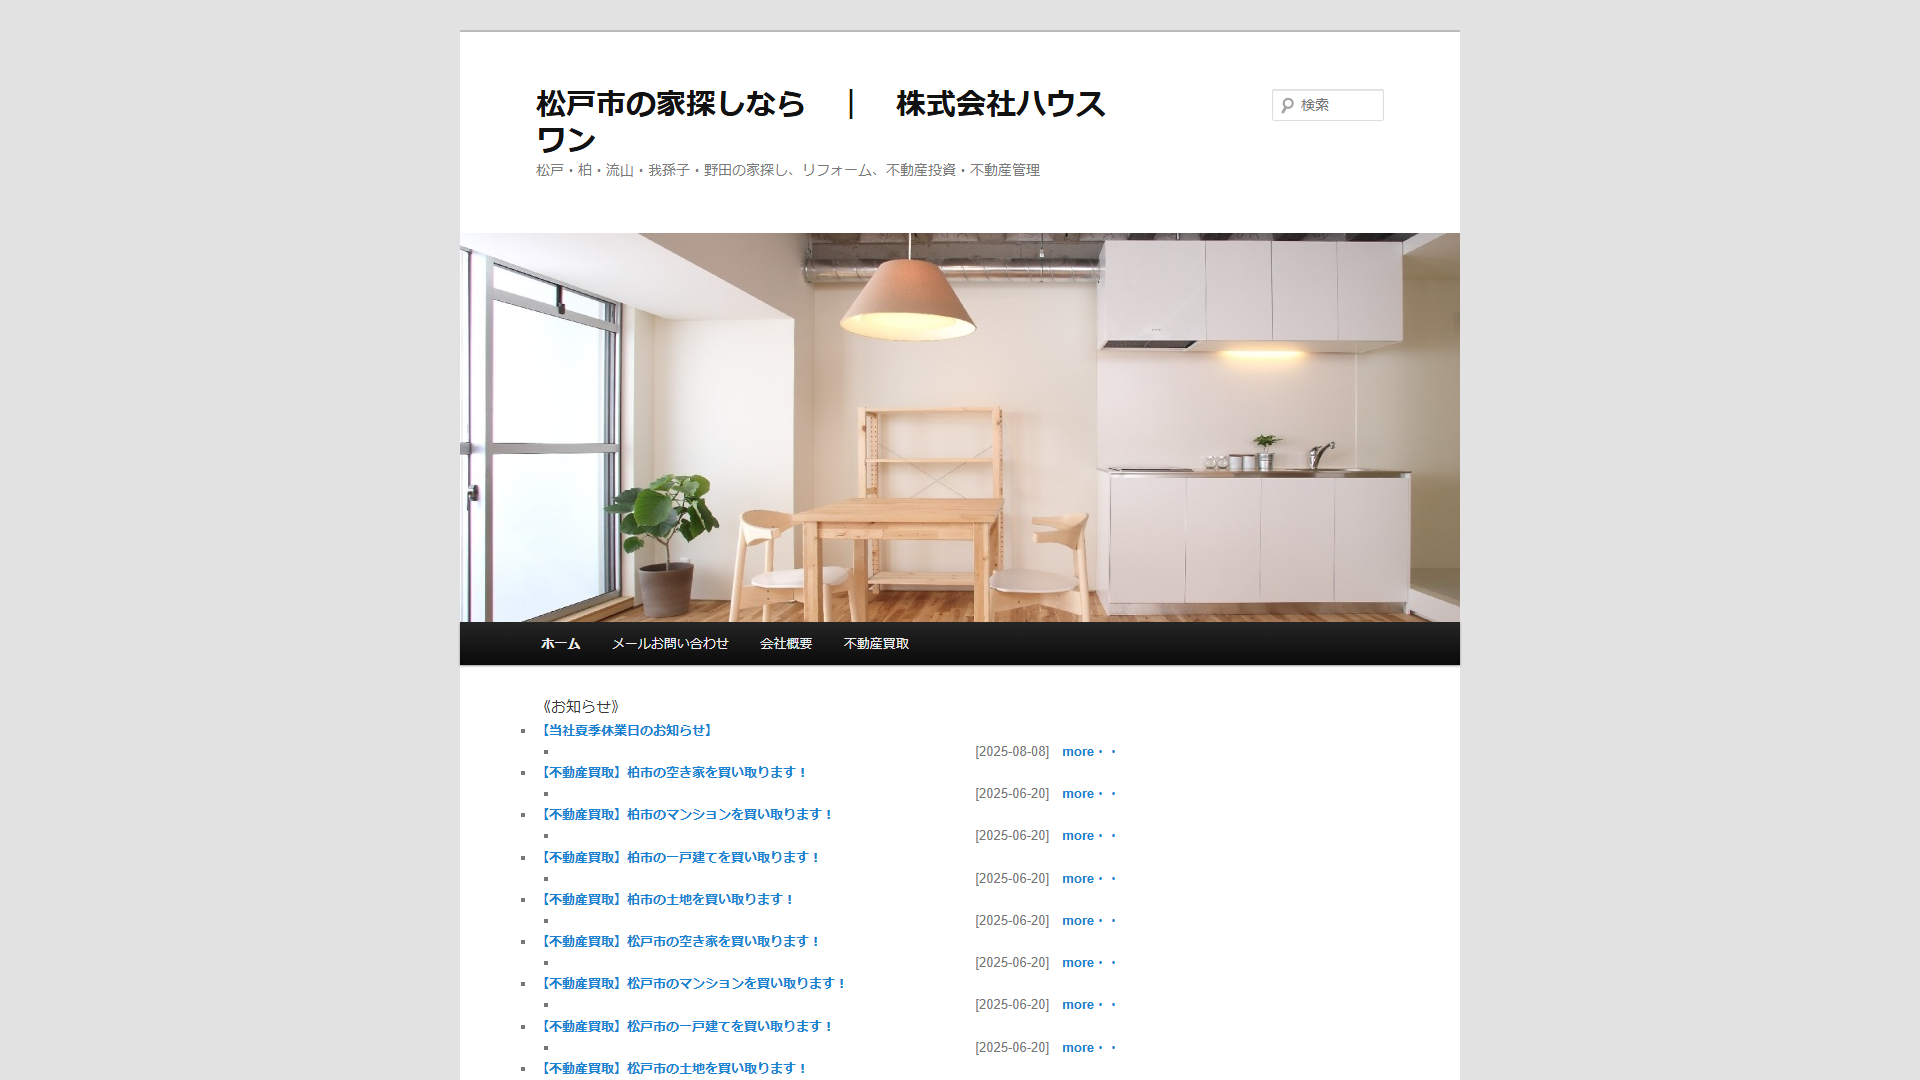The height and width of the screenshot is (1080, 1920).
Task: Click more link for 柏市の土地 entry
Action: tap(1089, 921)
